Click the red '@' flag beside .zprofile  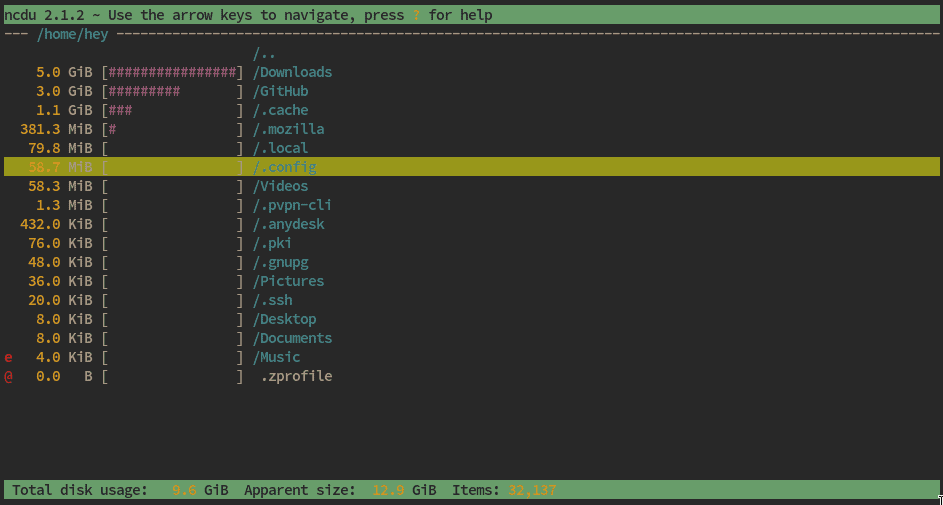(x=8, y=377)
